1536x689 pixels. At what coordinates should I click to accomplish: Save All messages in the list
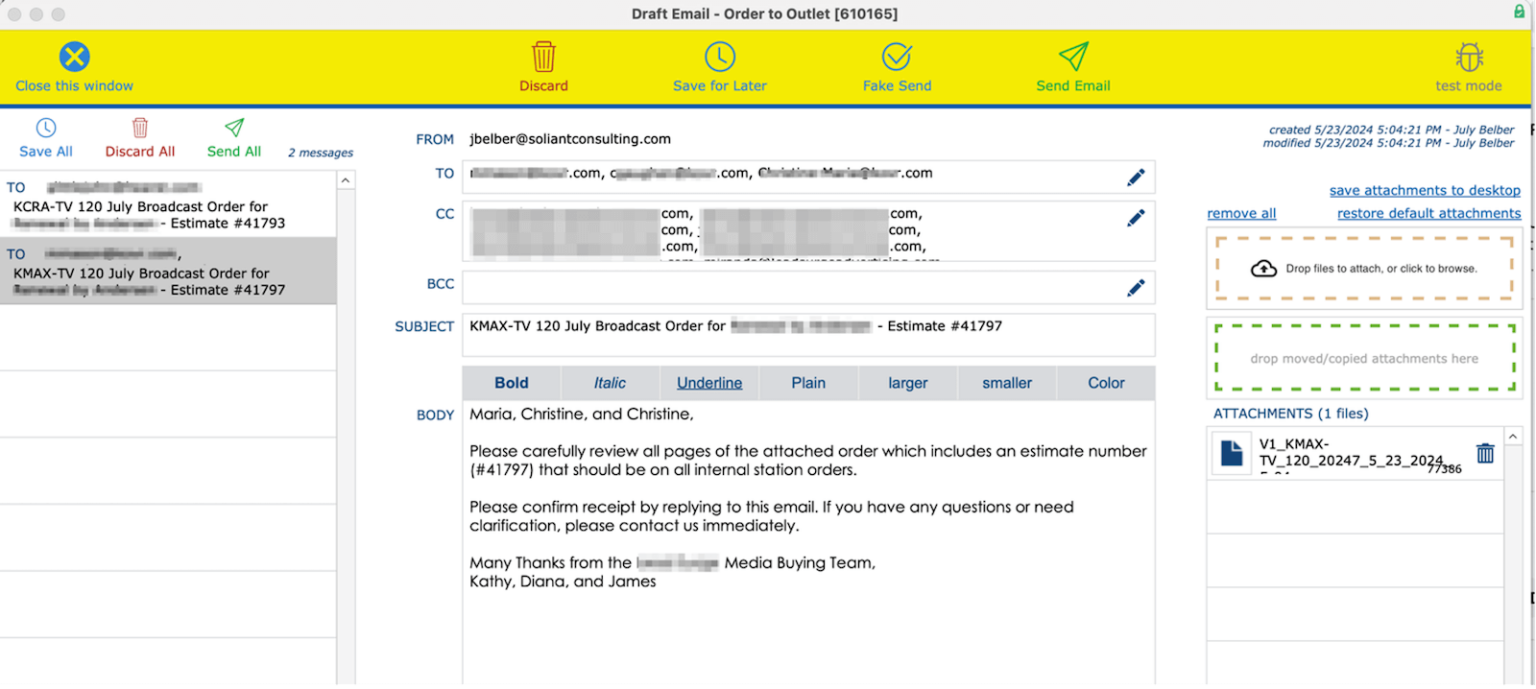[45, 138]
